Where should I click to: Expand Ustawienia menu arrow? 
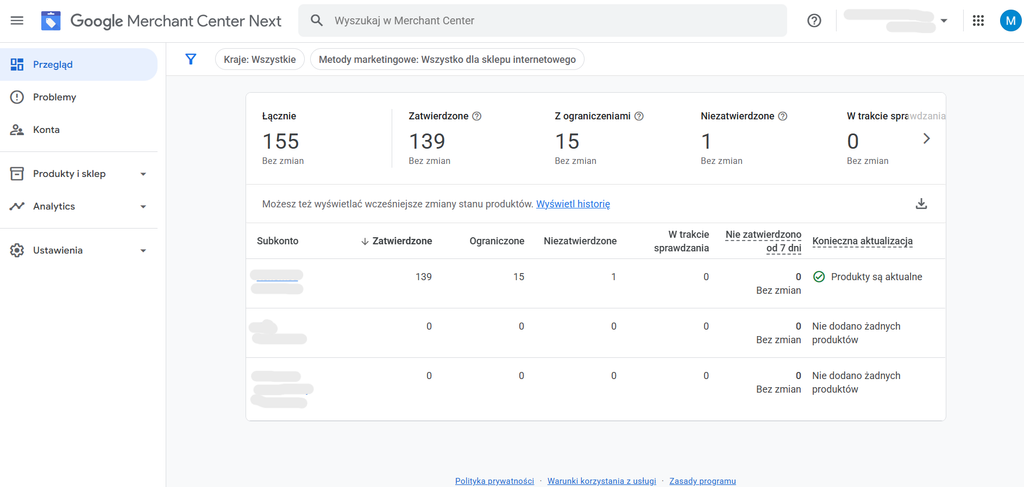(144, 251)
